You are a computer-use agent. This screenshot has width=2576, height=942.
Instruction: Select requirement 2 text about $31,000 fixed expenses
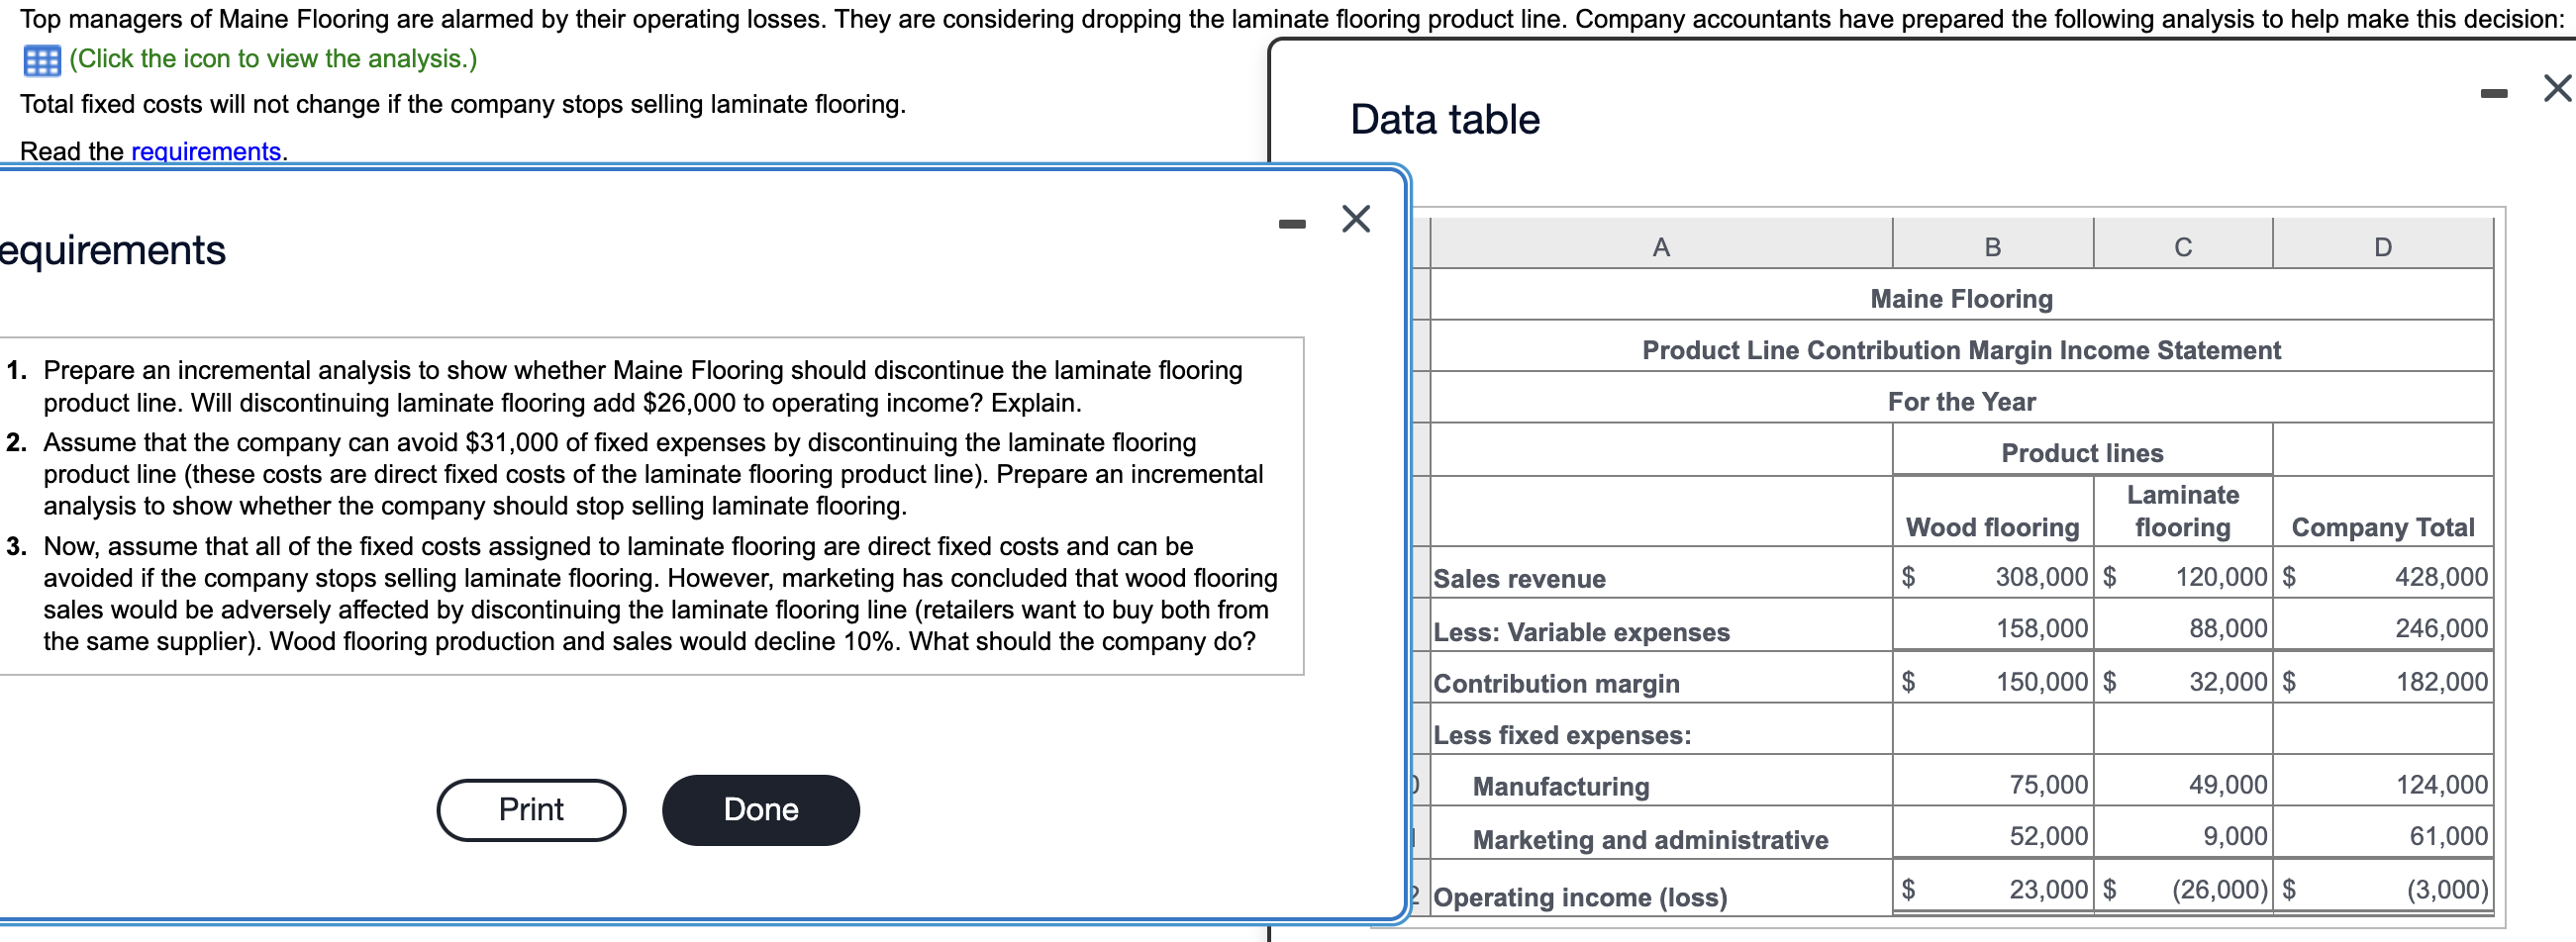[x=653, y=474]
